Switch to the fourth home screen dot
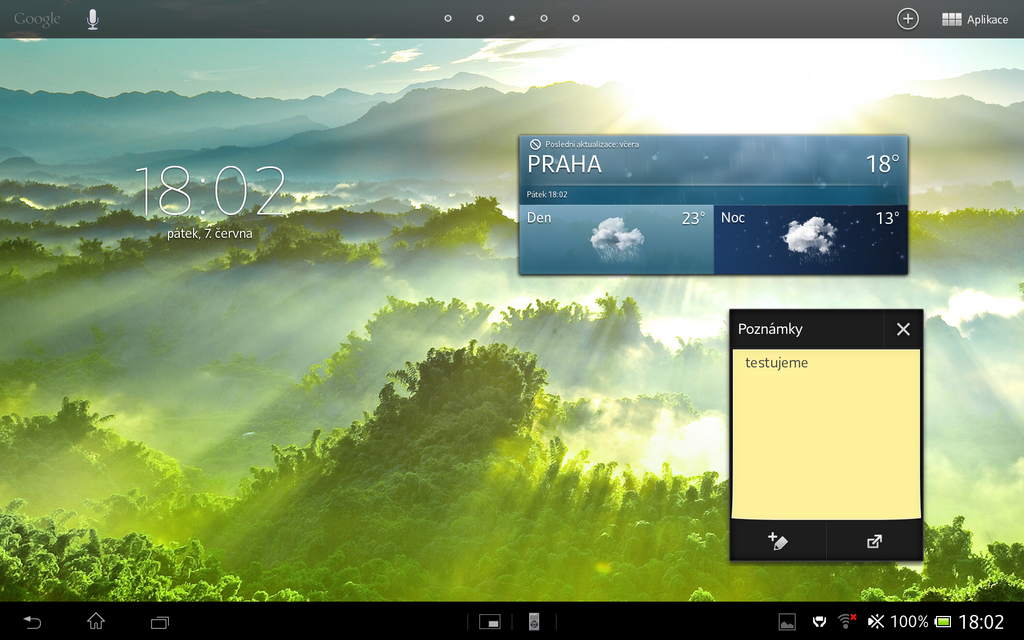The width and height of the screenshot is (1024, 640). (x=543, y=17)
